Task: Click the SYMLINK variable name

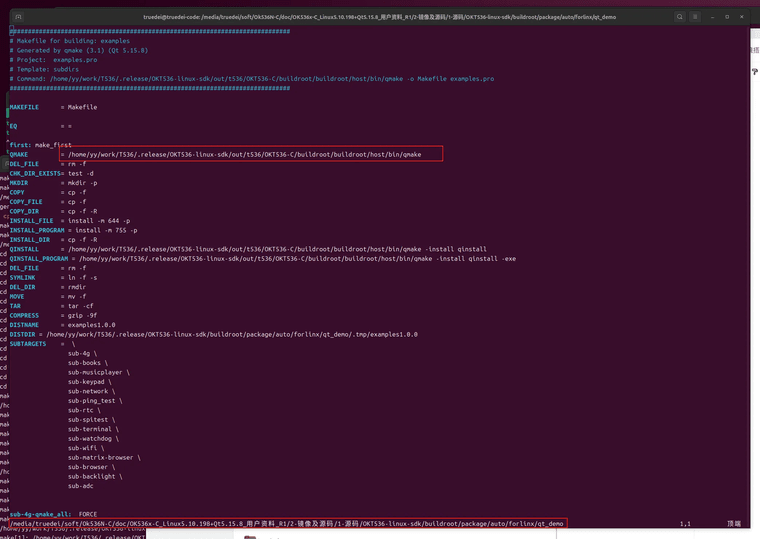Action: (x=23, y=278)
